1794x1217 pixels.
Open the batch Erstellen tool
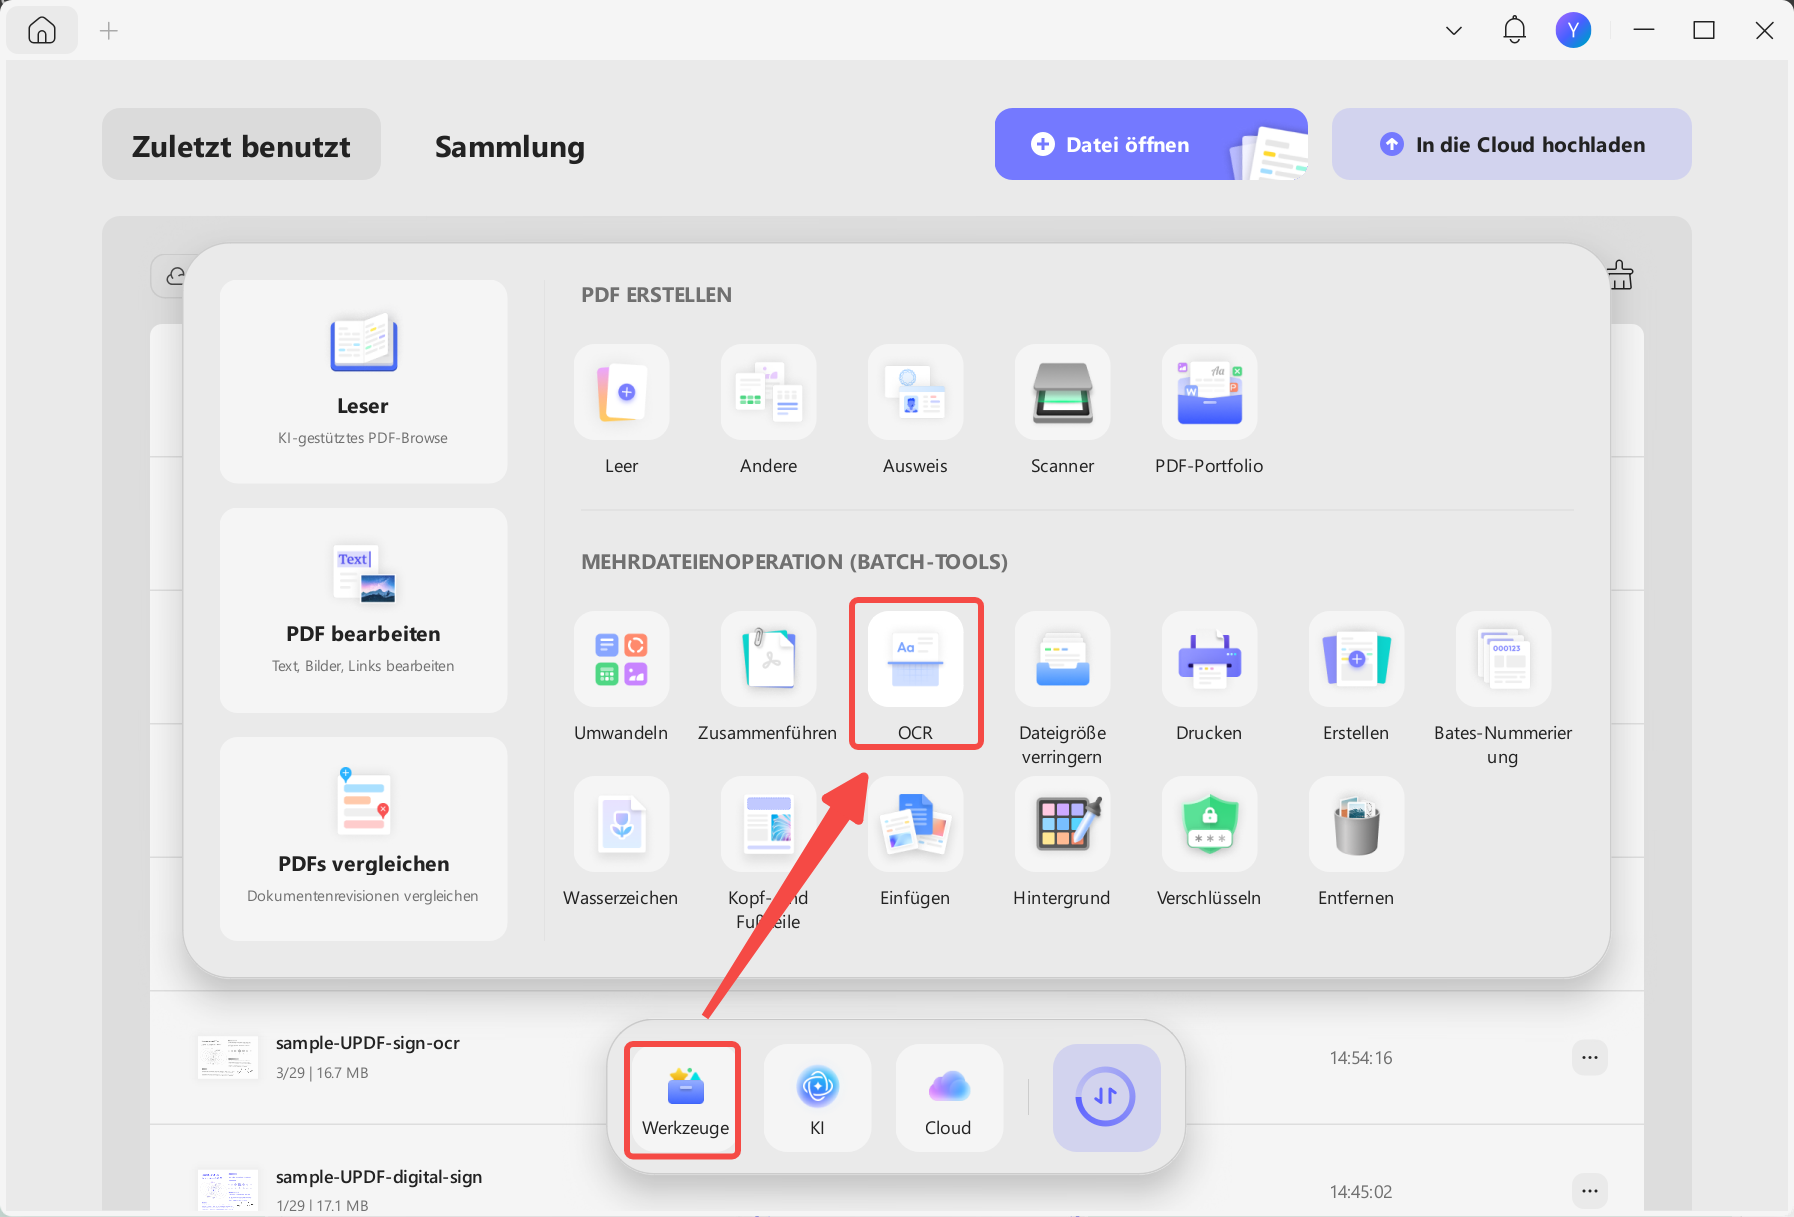click(1356, 659)
